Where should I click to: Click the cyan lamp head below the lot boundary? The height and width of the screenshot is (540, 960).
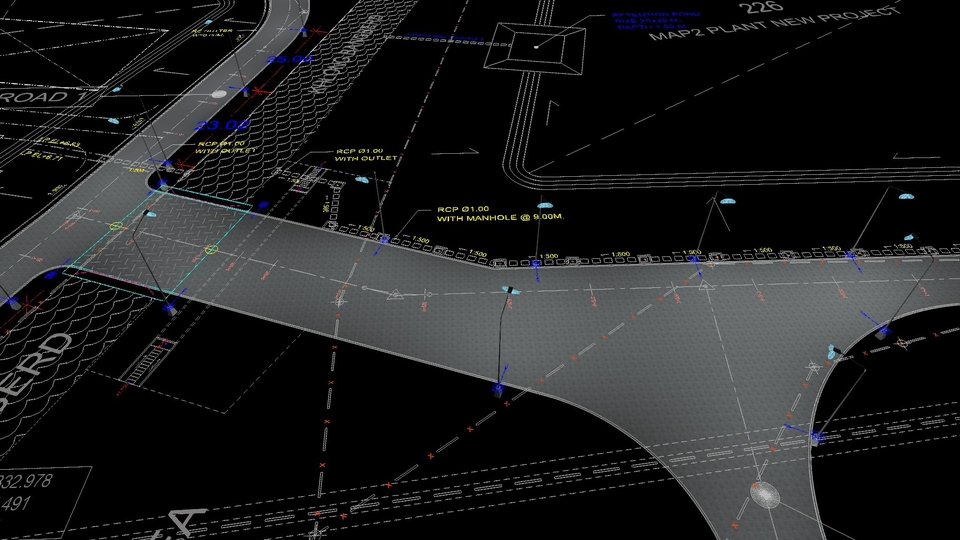(727, 199)
